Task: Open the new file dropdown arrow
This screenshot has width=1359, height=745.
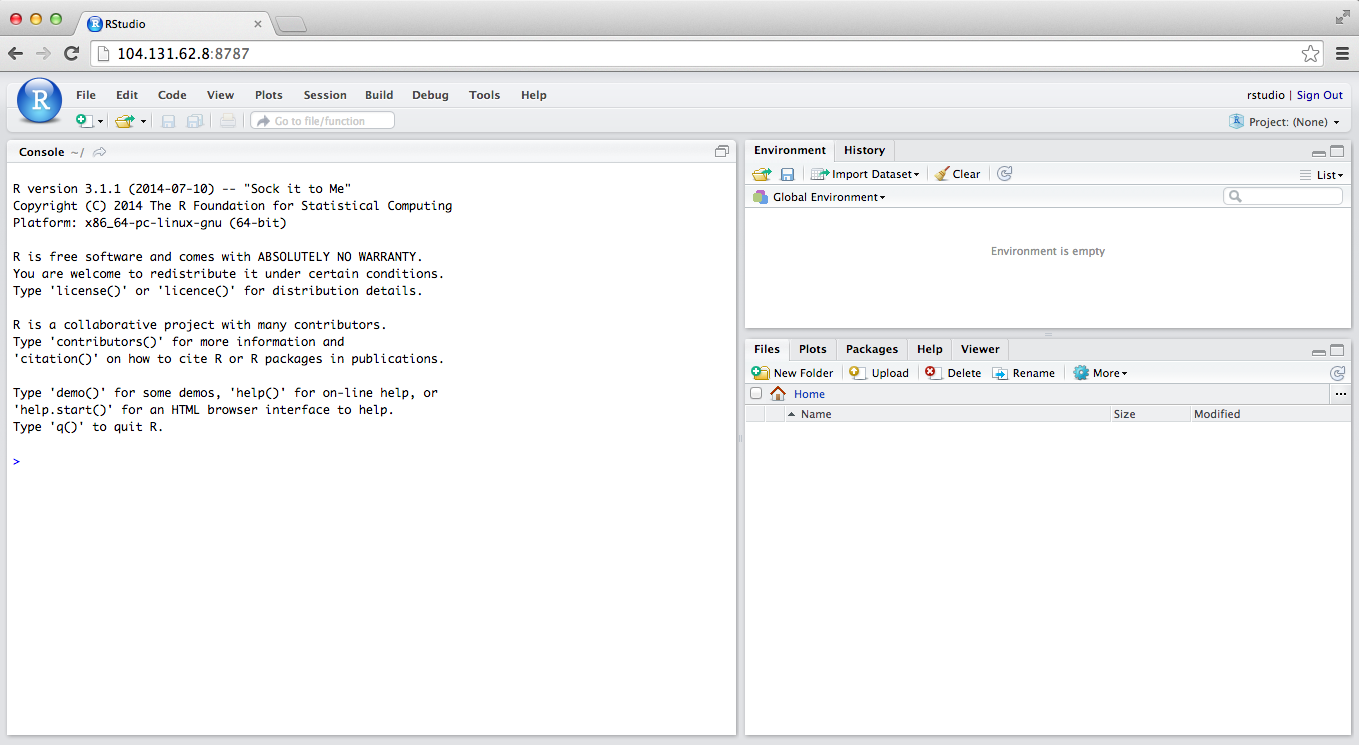Action: (x=100, y=122)
